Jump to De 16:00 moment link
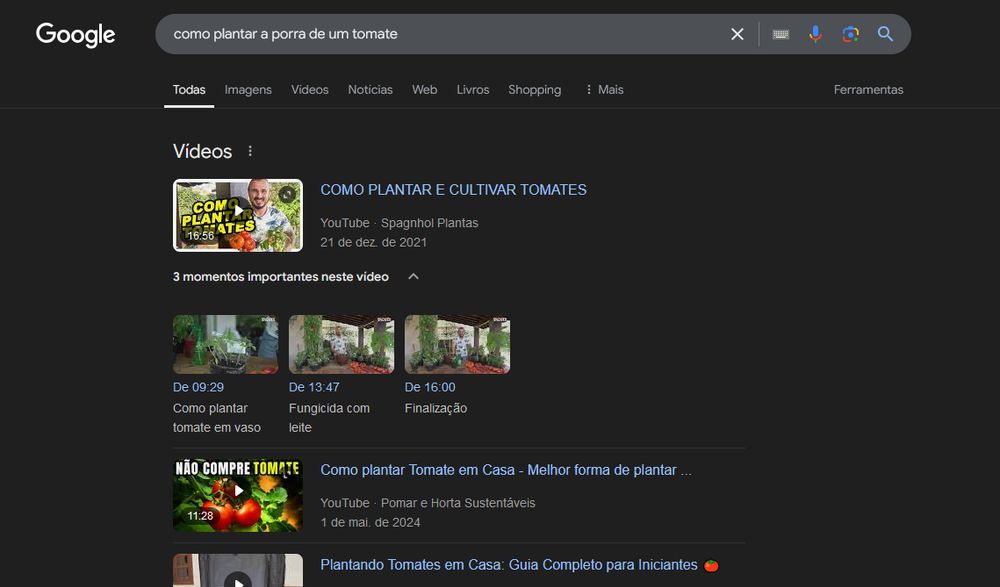The image size is (1000, 587). coord(430,387)
